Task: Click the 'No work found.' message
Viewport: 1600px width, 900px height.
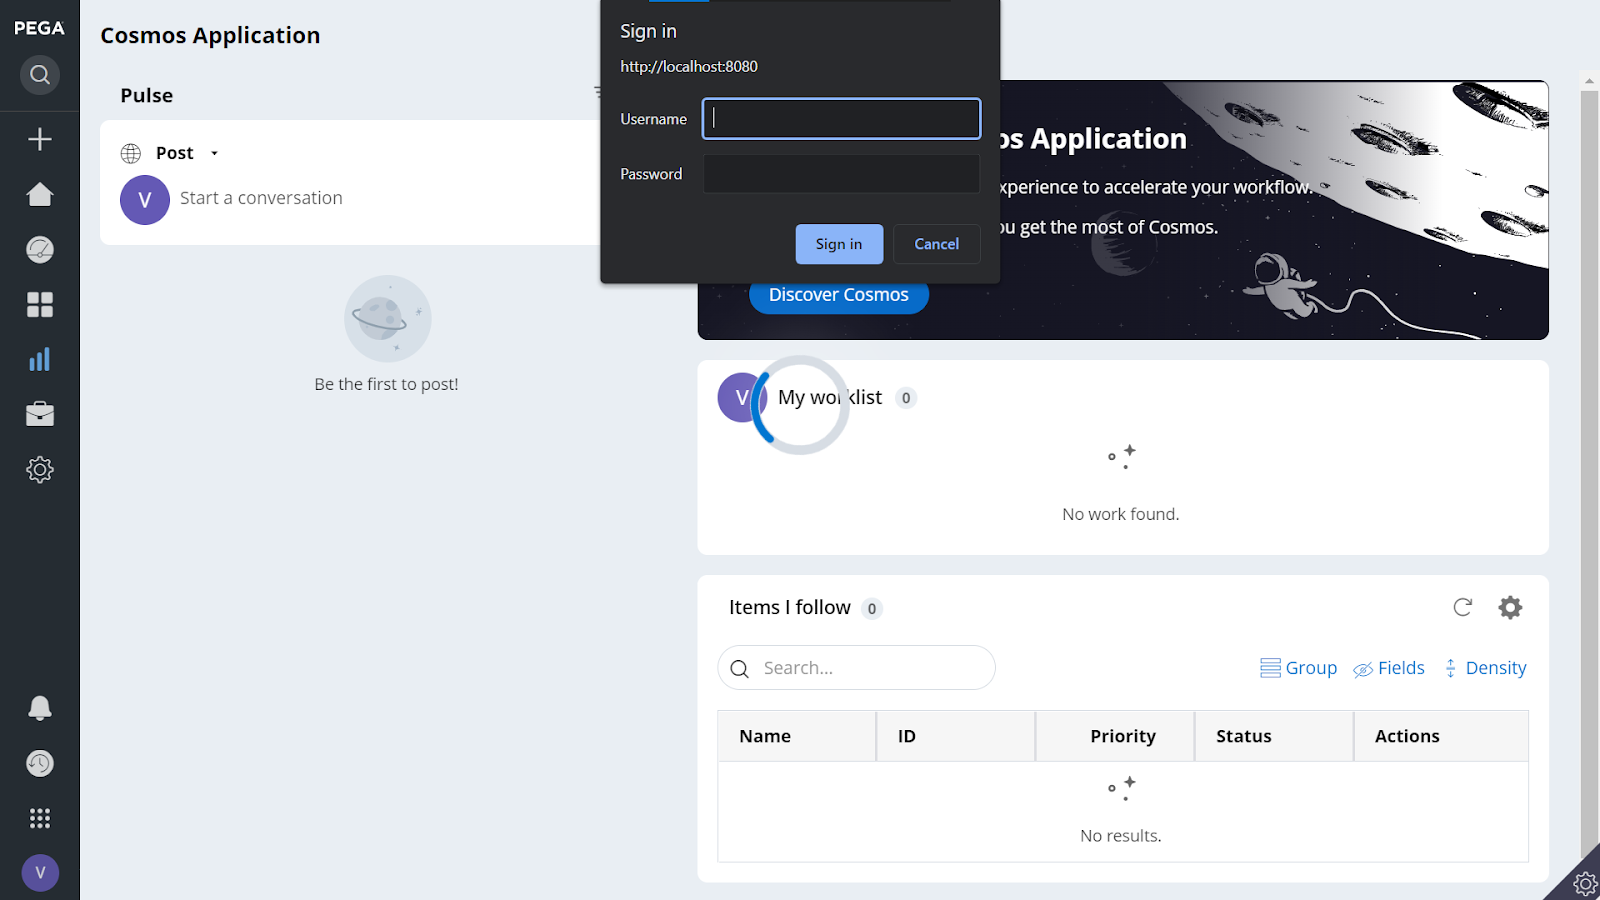Action: (1121, 514)
